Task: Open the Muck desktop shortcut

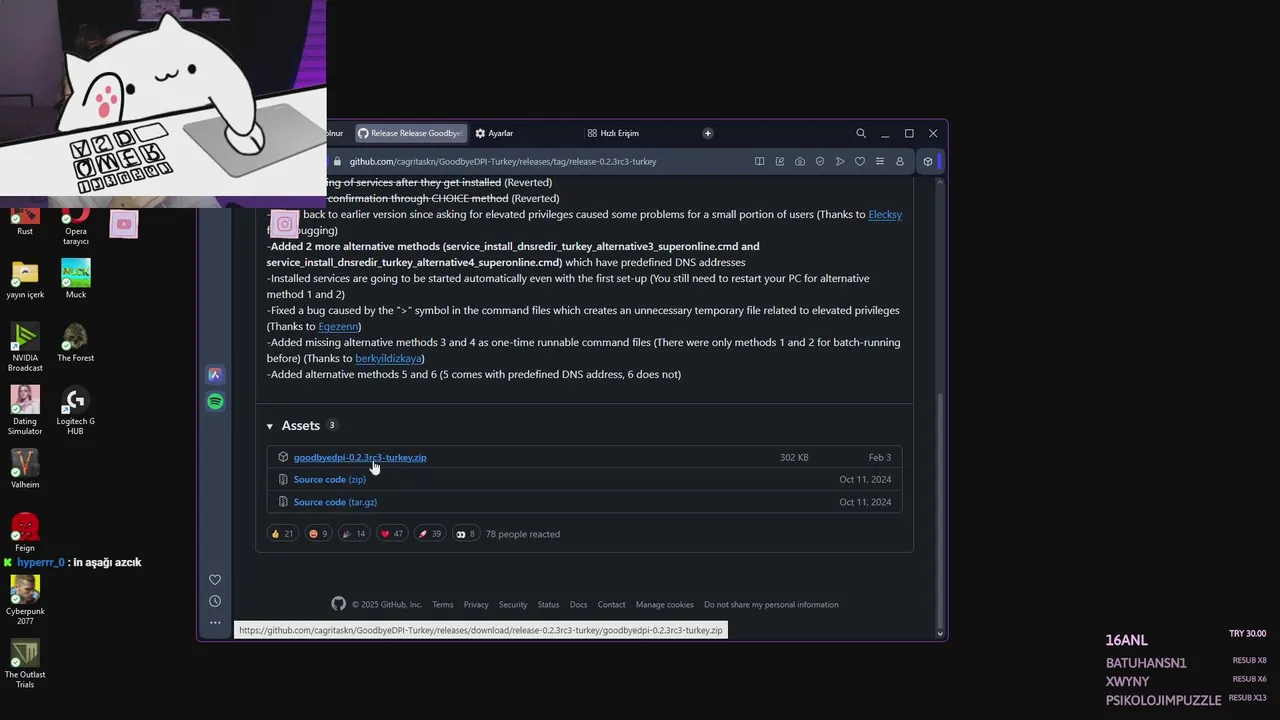Action: (76, 279)
